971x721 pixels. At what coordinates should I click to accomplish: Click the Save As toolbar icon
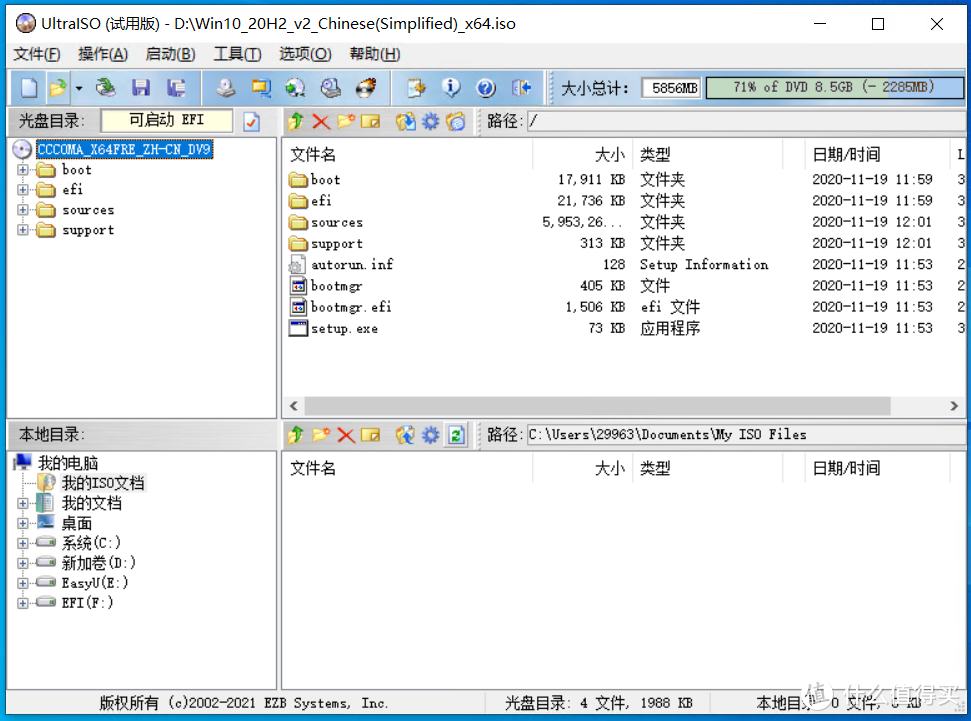176,88
